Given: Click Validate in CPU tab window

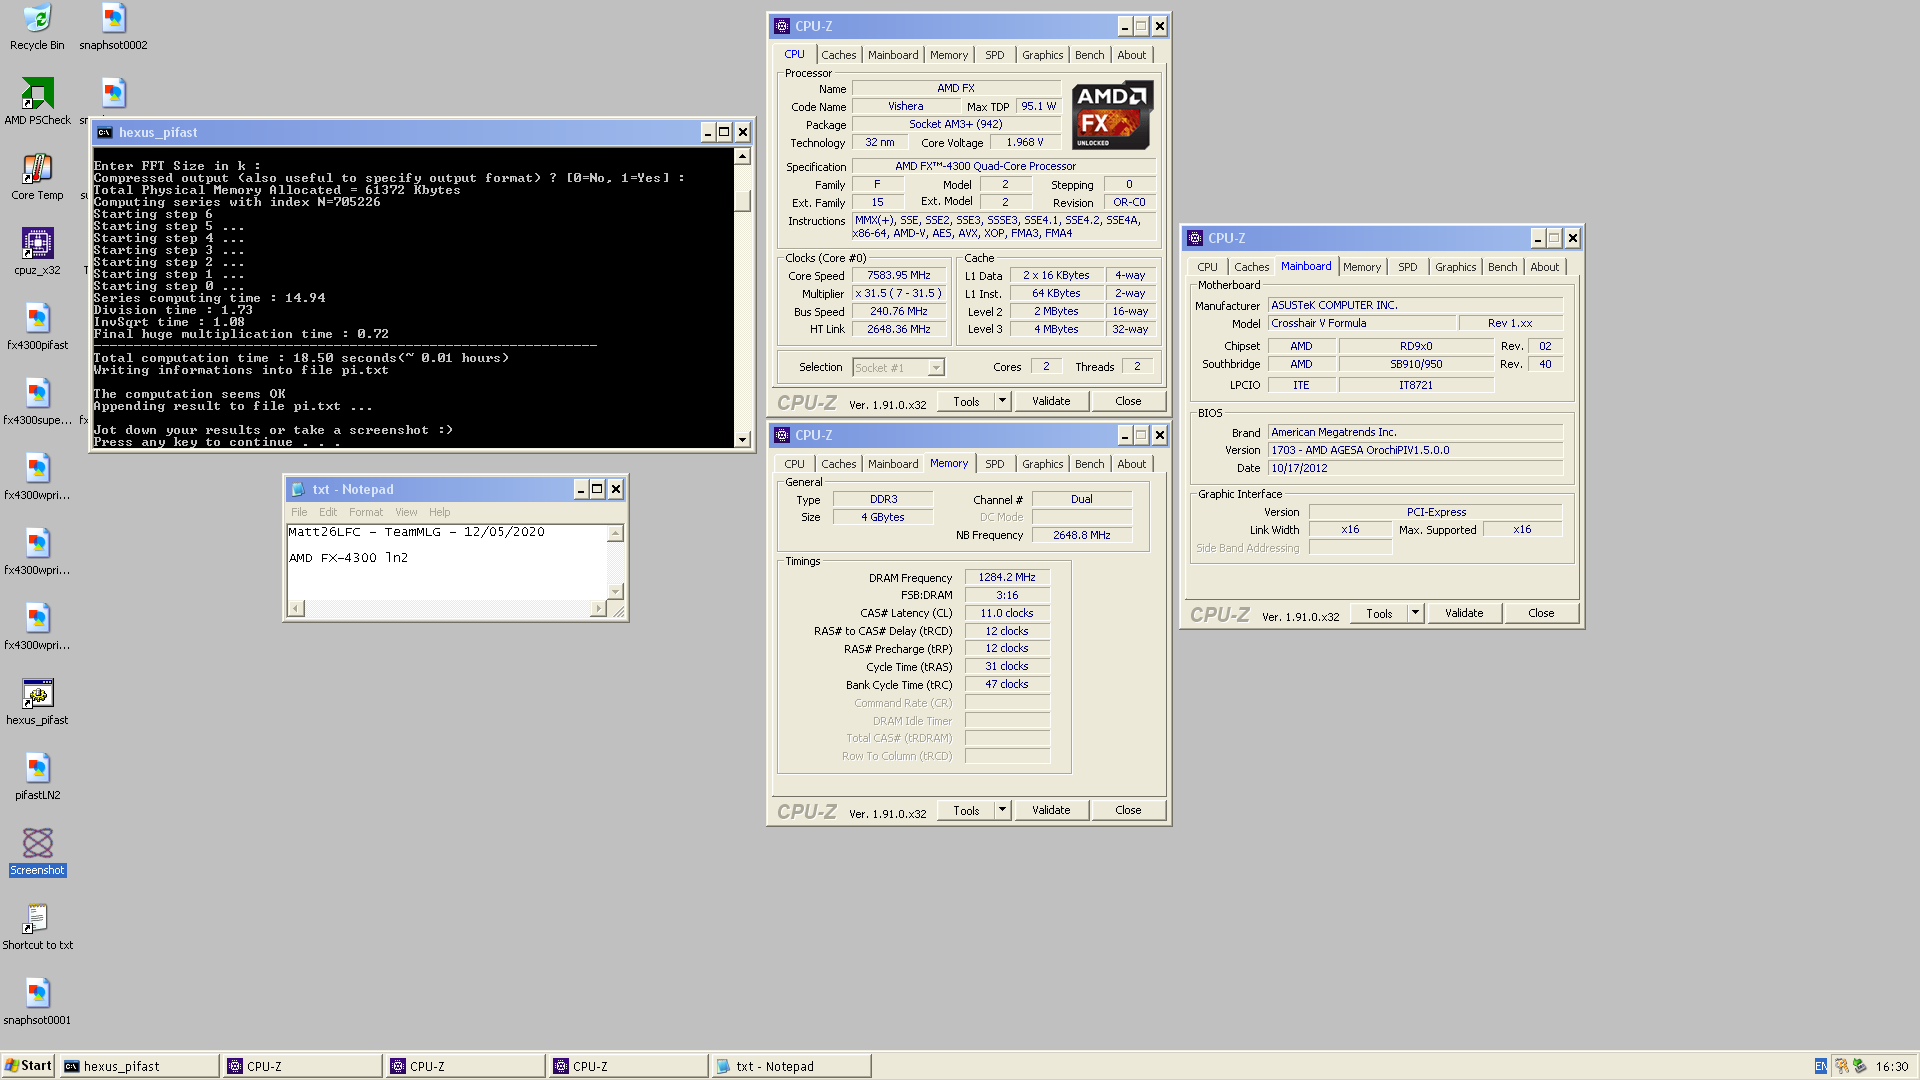Looking at the screenshot, I should pyautogui.click(x=1051, y=401).
